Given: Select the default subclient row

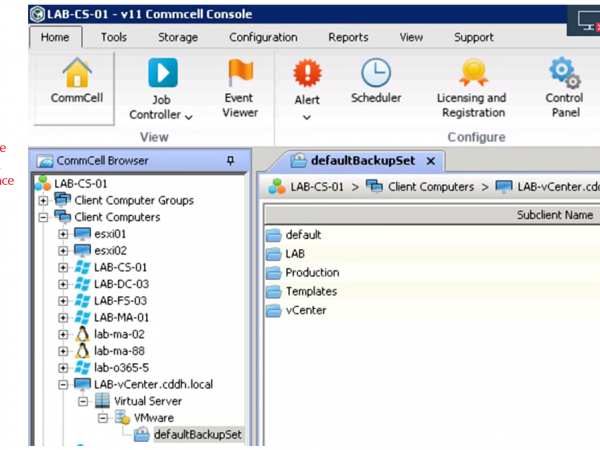Looking at the screenshot, I should [x=432, y=235].
